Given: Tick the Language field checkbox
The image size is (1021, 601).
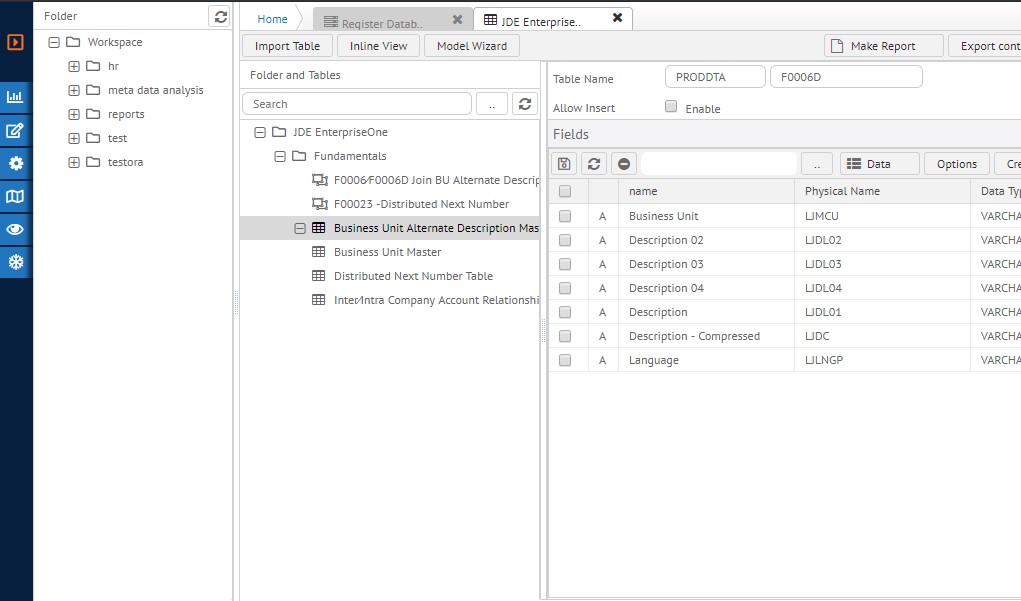Looking at the screenshot, I should [565, 360].
